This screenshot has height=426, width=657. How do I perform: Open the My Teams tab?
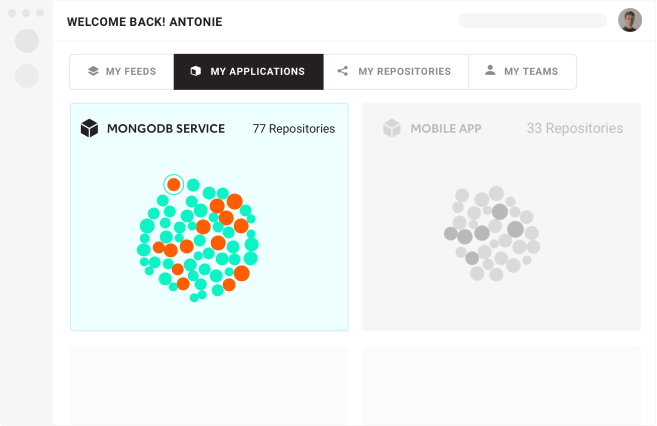click(522, 72)
